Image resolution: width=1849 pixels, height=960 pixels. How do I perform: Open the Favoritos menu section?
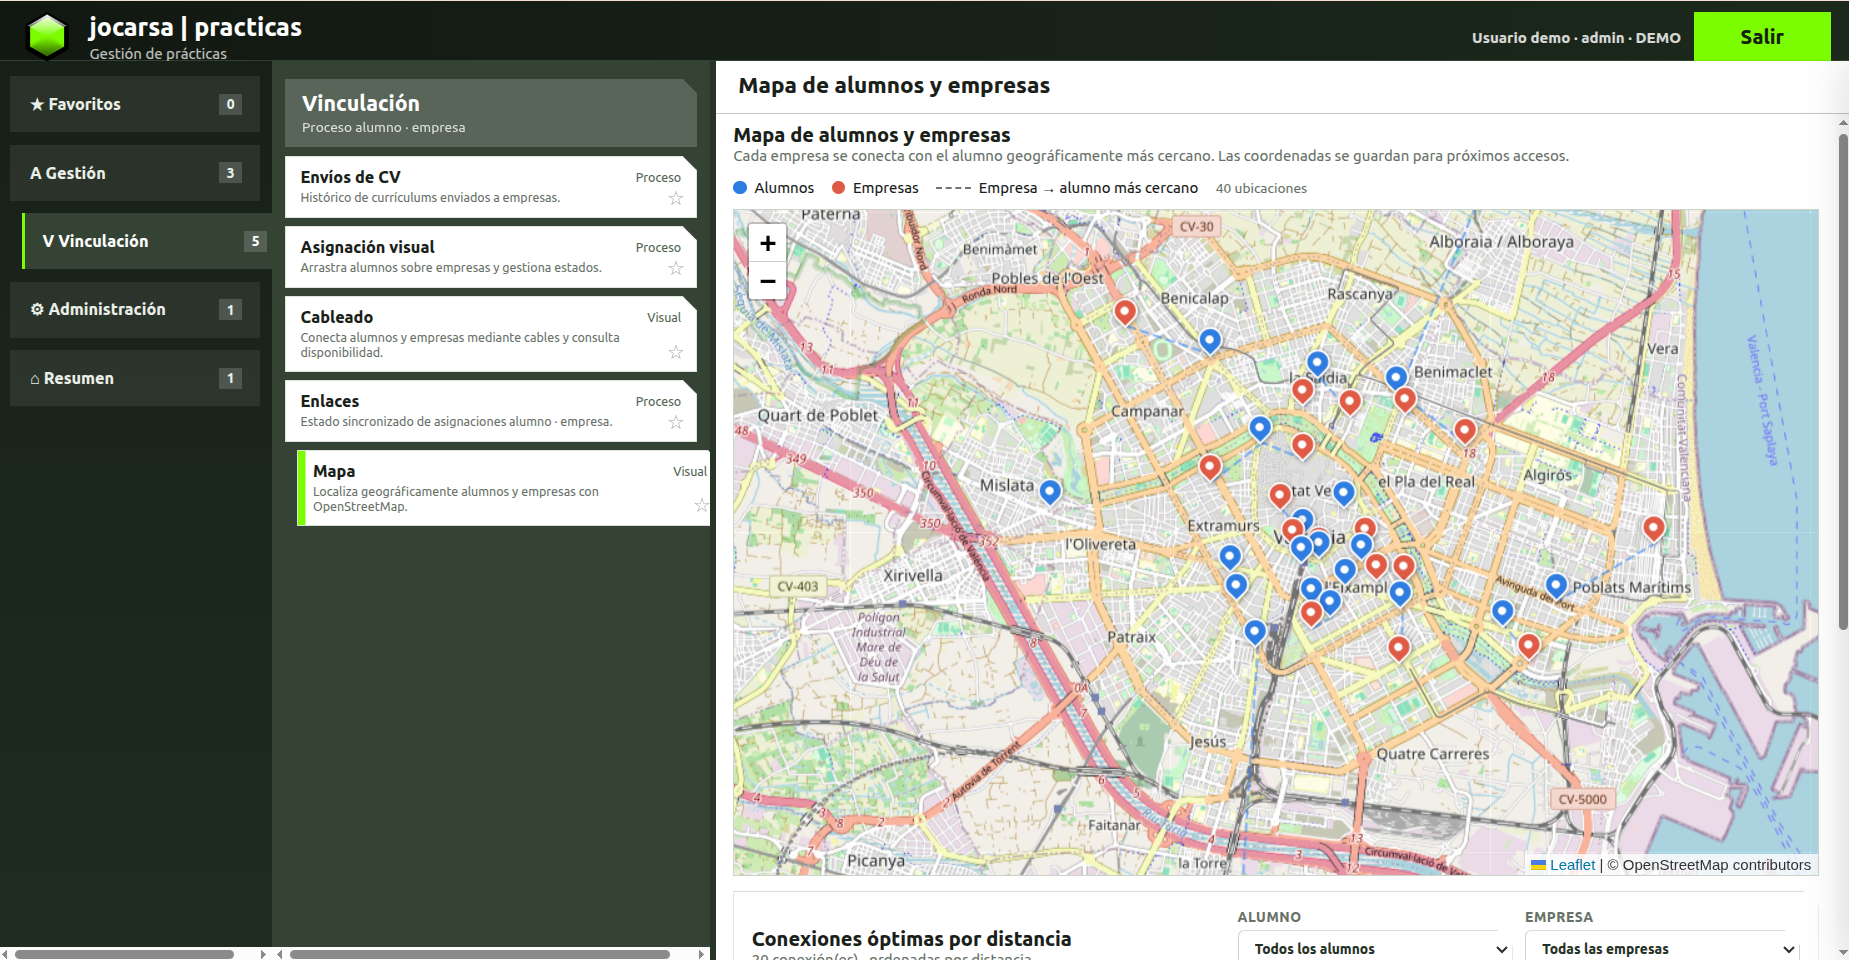coord(135,104)
